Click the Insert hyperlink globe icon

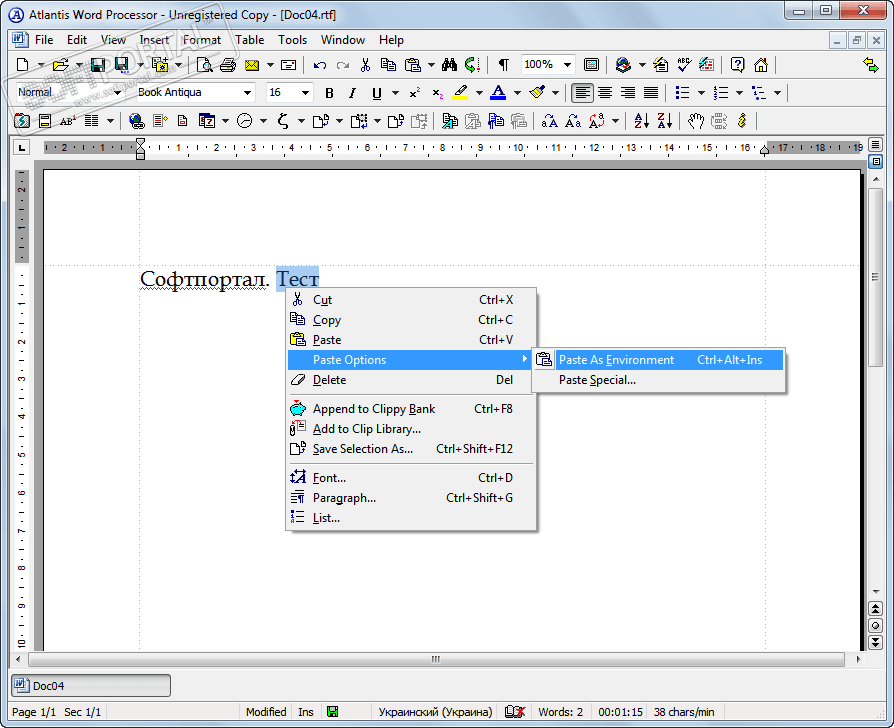[136, 121]
